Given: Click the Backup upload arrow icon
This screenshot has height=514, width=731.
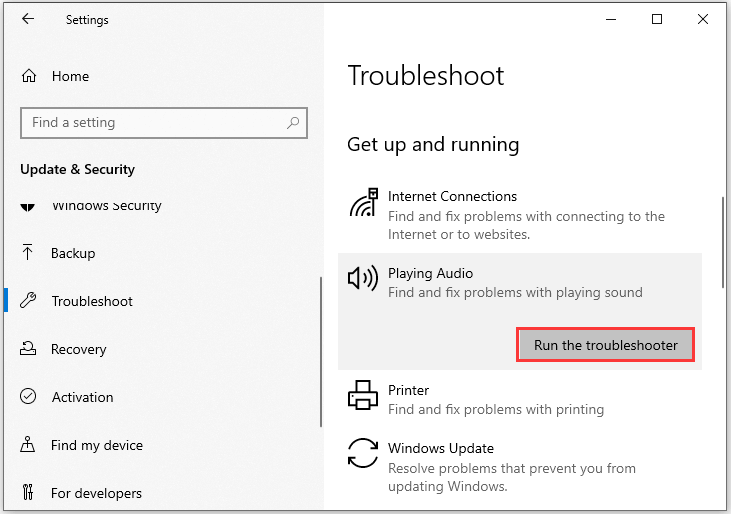Looking at the screenshot, I should coord(28,252).
